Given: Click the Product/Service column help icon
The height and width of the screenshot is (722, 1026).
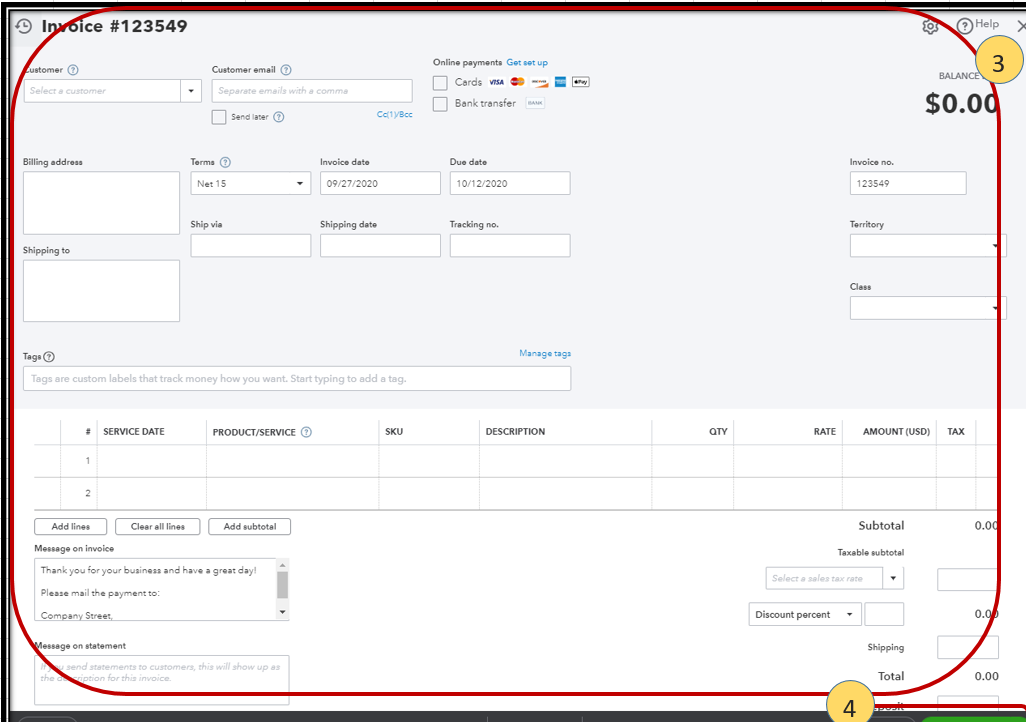Looking at the screenshot, I should [306, 432].
